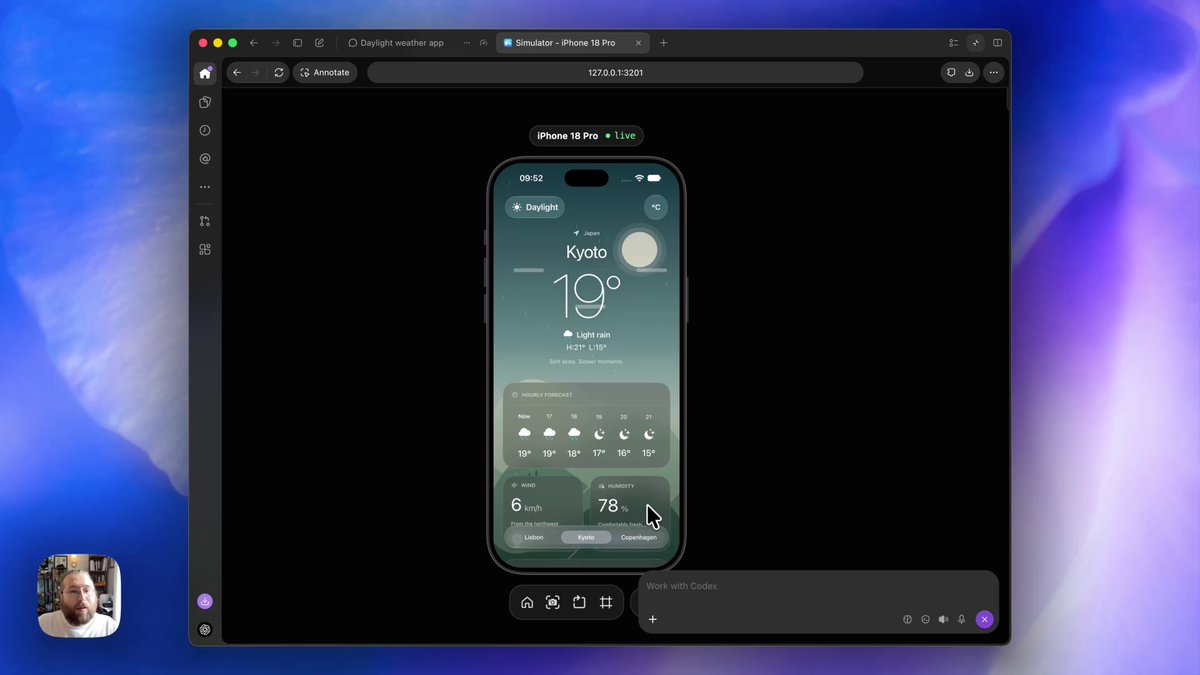Screen dimensions: 1200x675
Task: Tap the Humidity 78% card
Action: [x=629, y=502]
